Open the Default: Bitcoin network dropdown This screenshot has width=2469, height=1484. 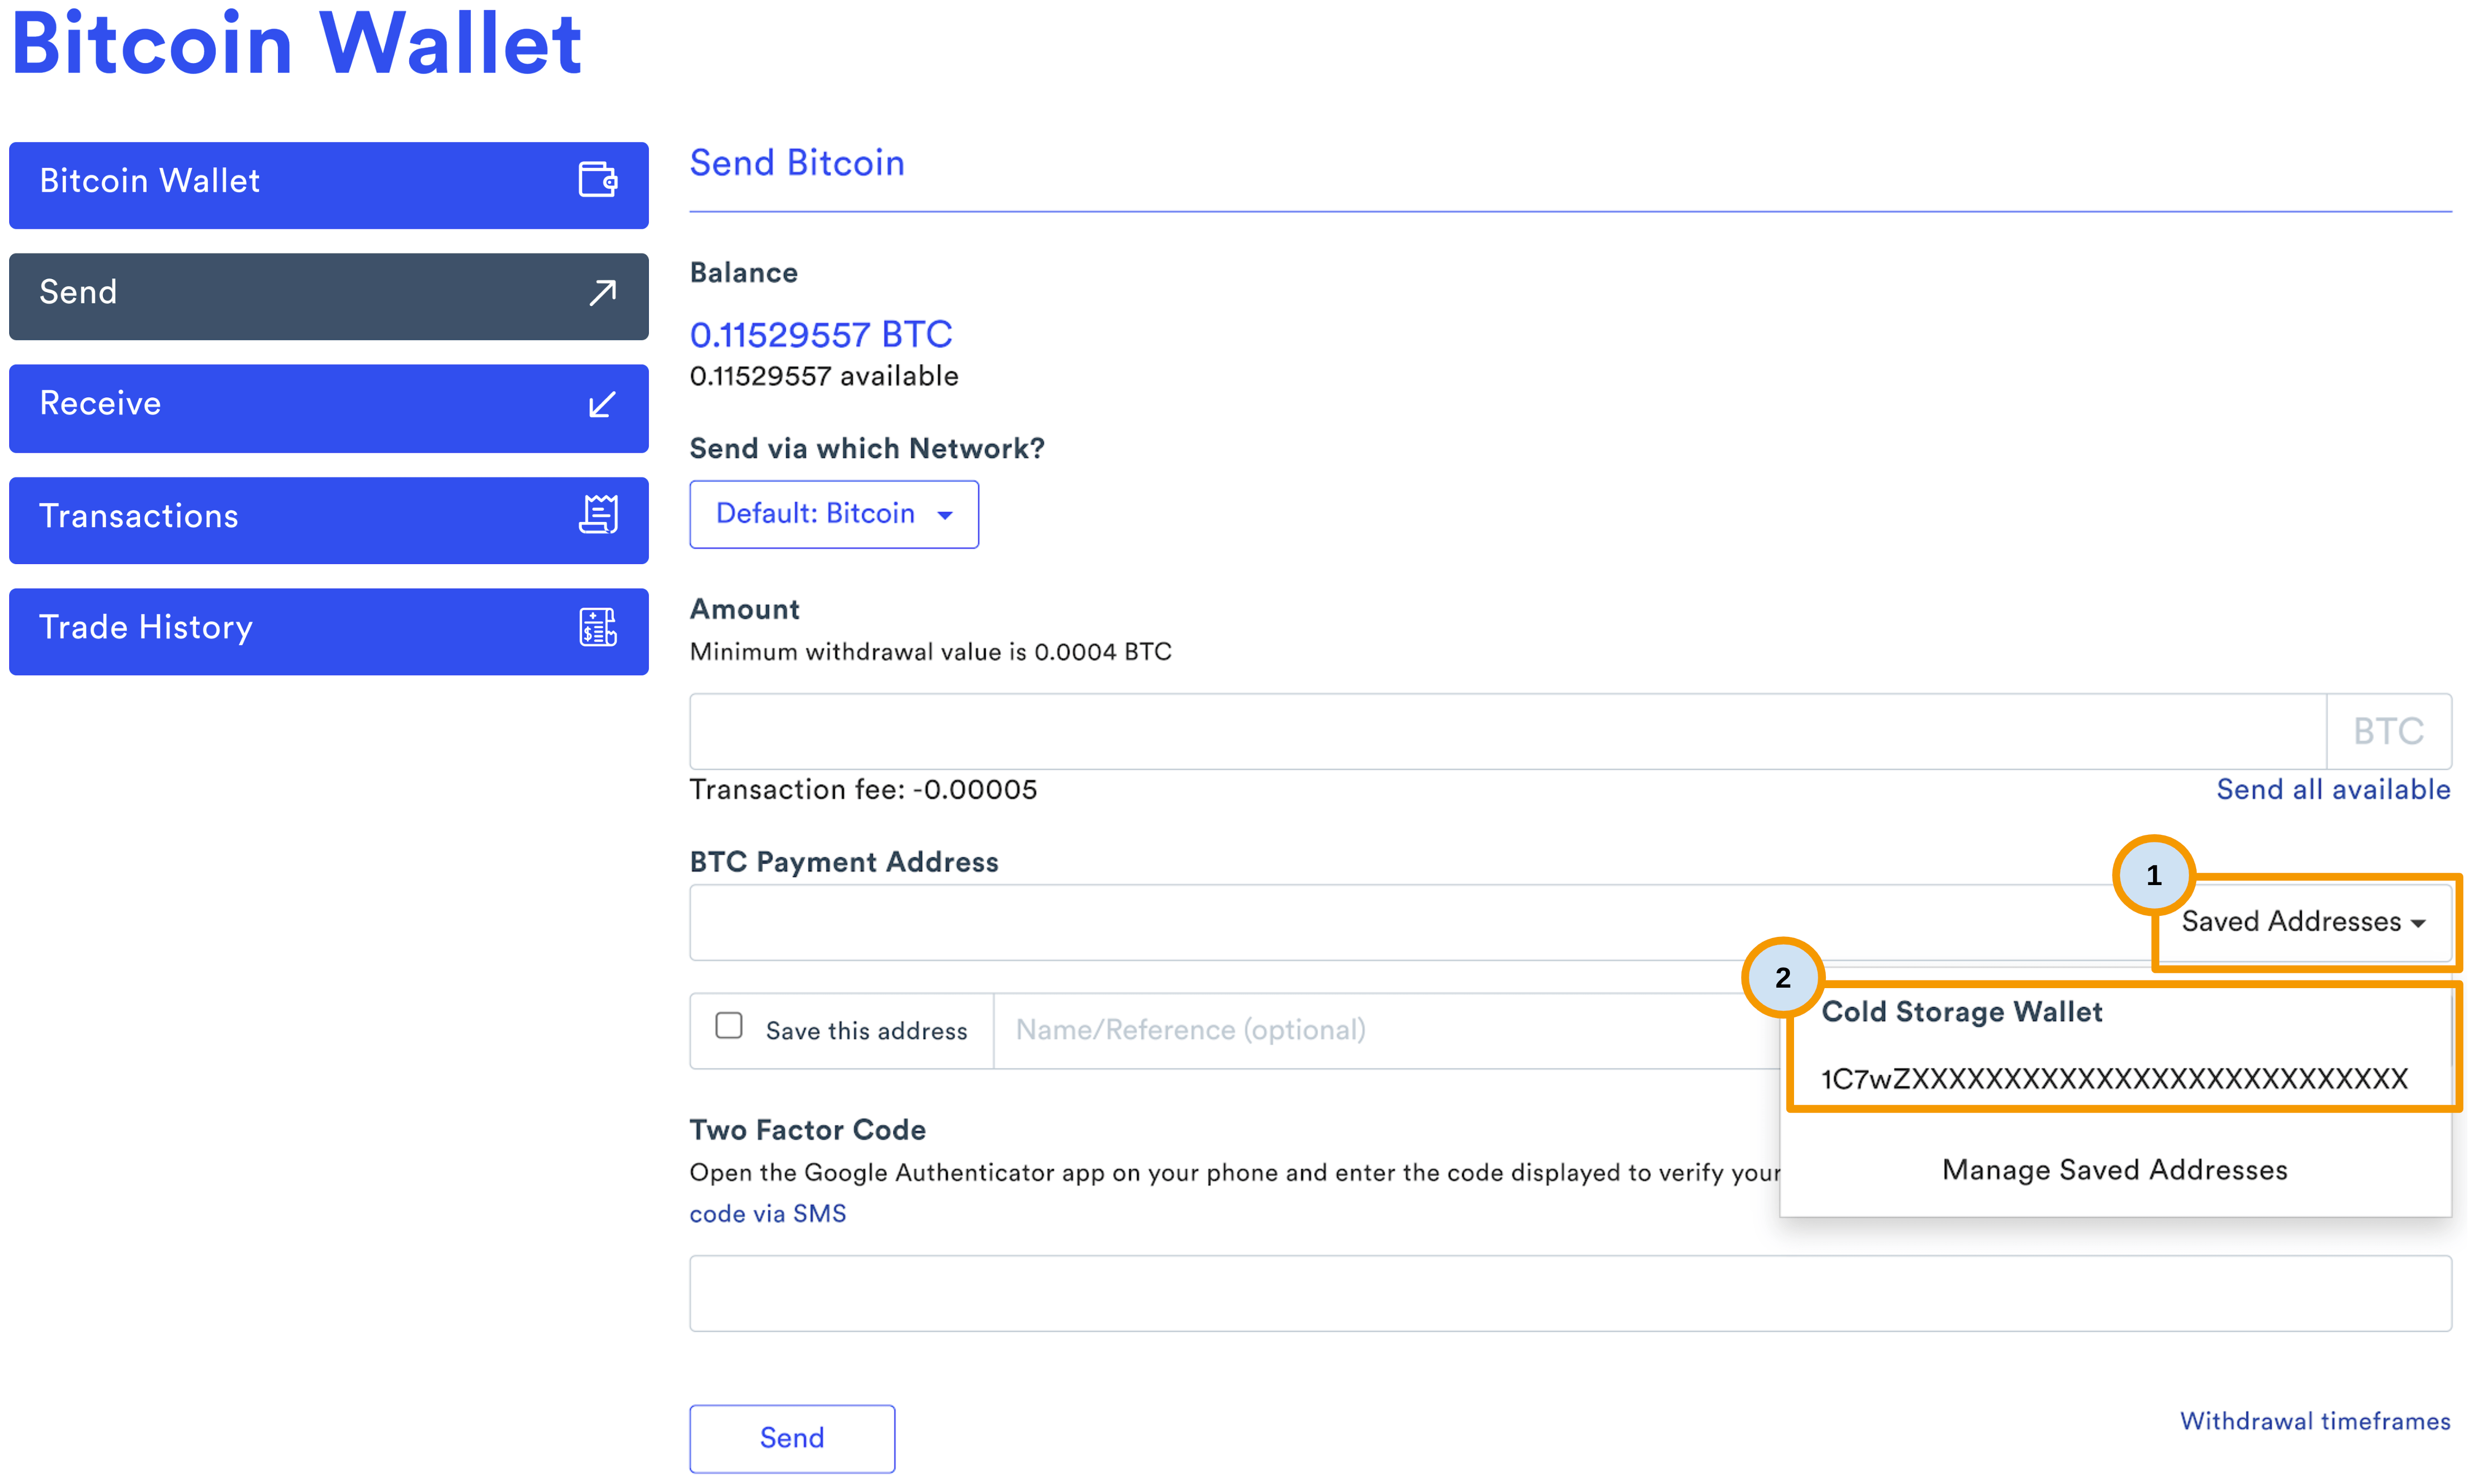coord(833,514)
